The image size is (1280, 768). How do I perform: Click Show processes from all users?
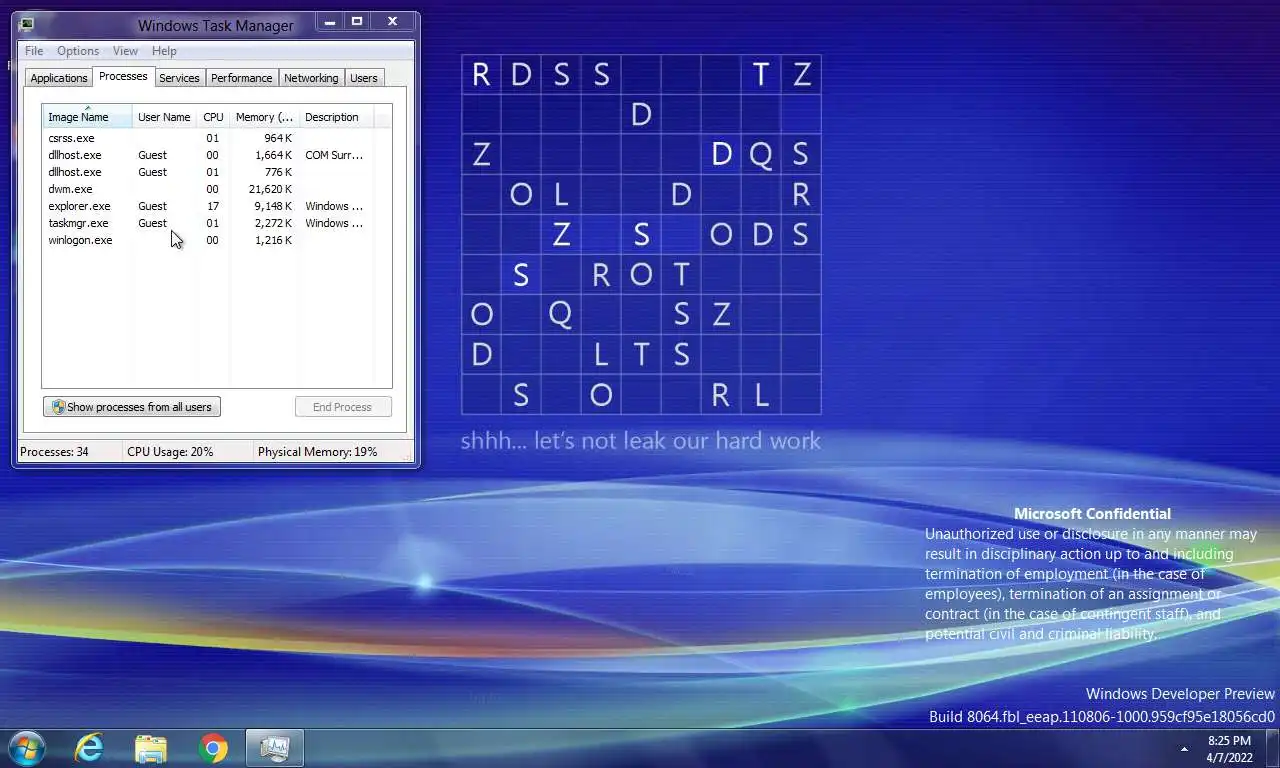click(132, 407)
